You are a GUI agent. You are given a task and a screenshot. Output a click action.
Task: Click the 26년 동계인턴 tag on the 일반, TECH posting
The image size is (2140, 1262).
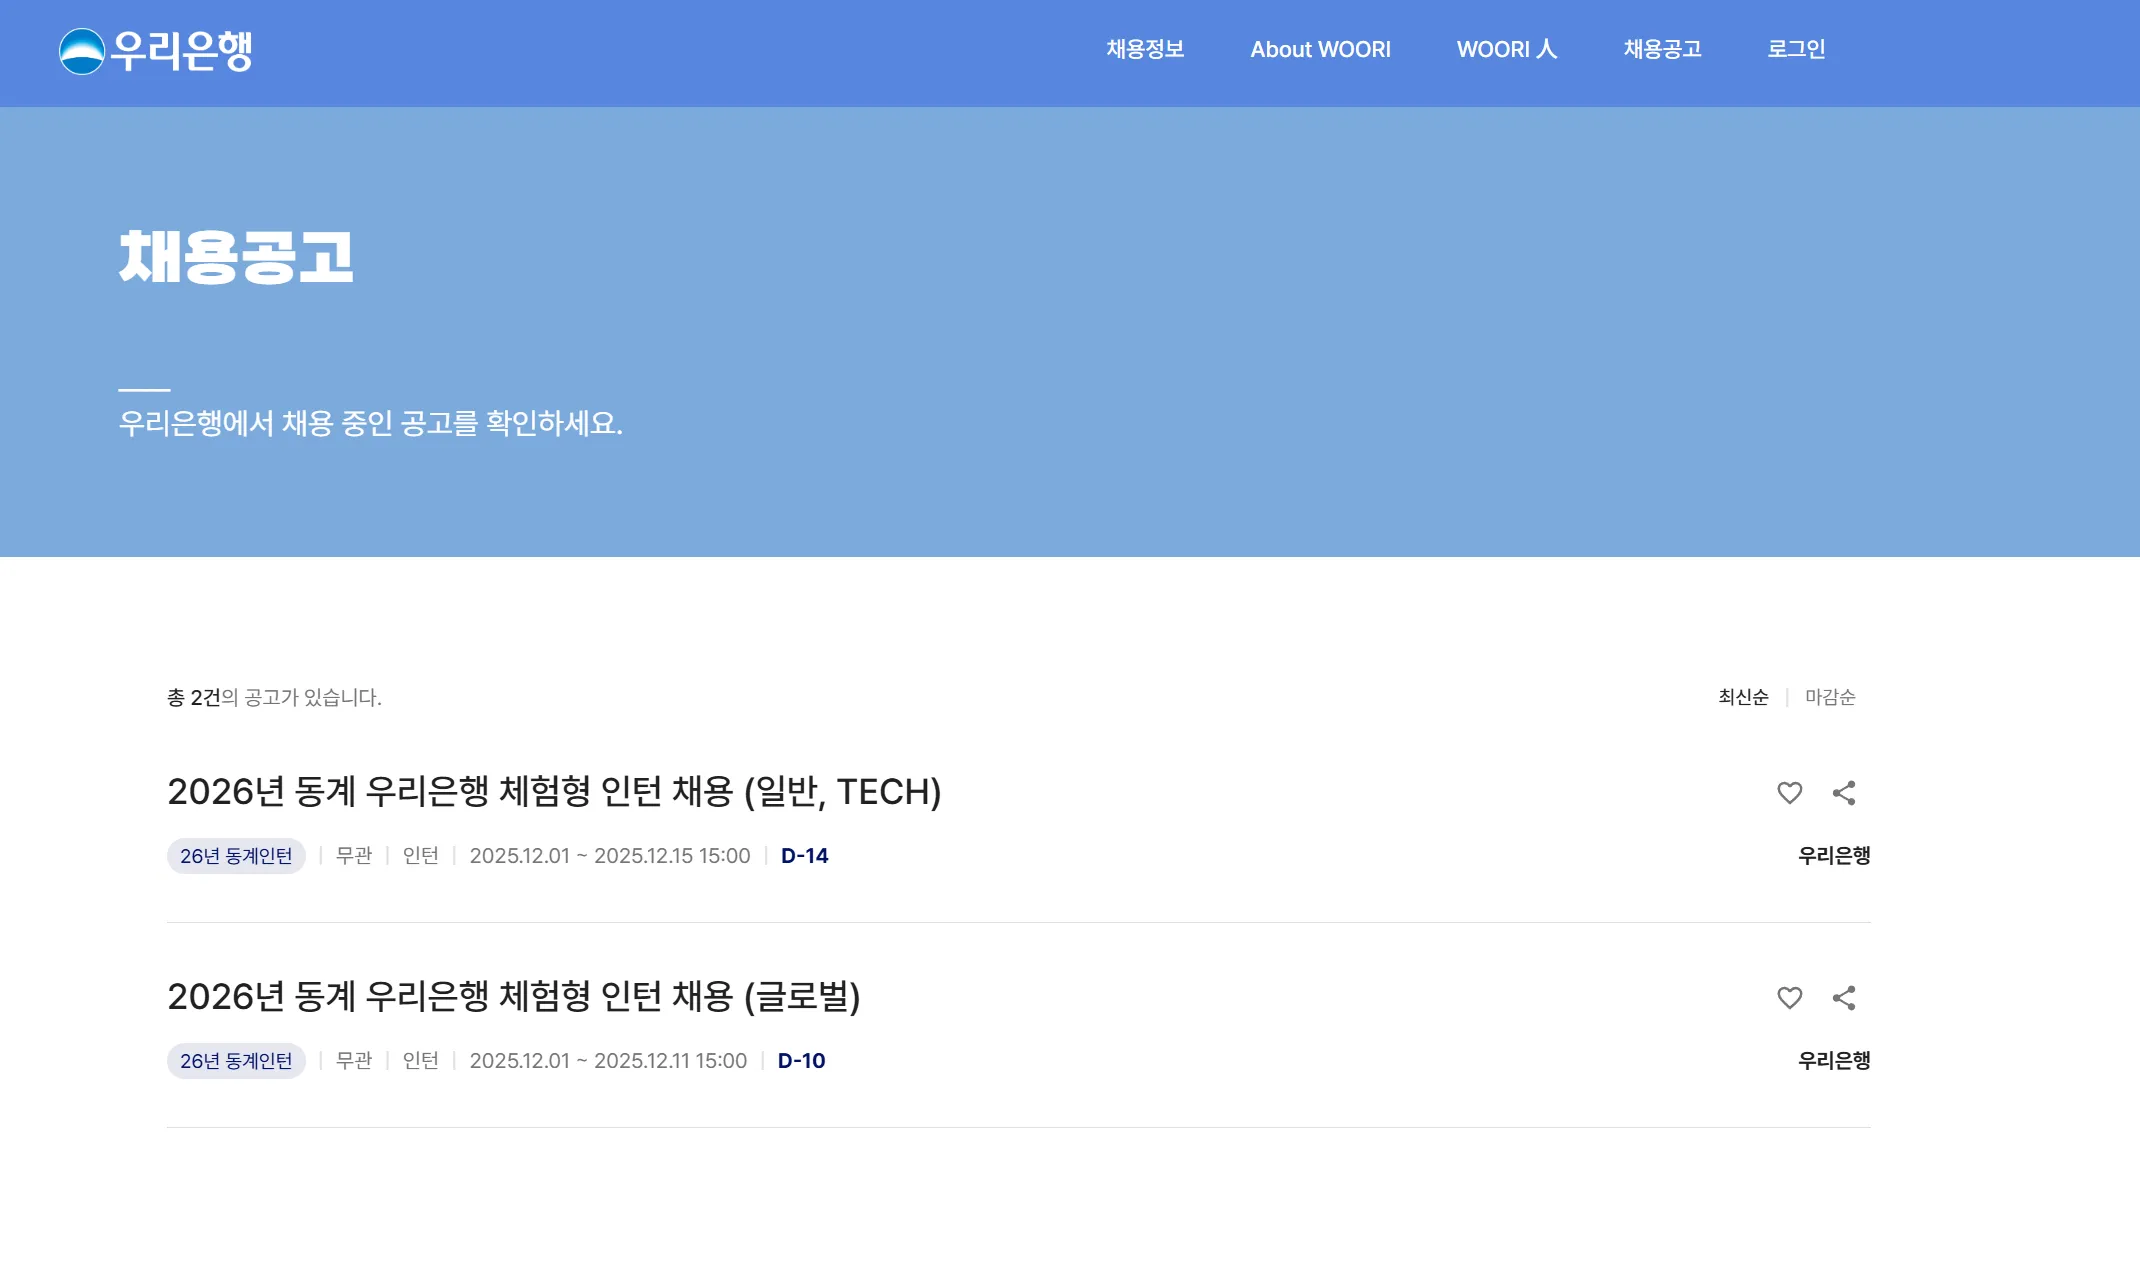(x=236, y=856)
